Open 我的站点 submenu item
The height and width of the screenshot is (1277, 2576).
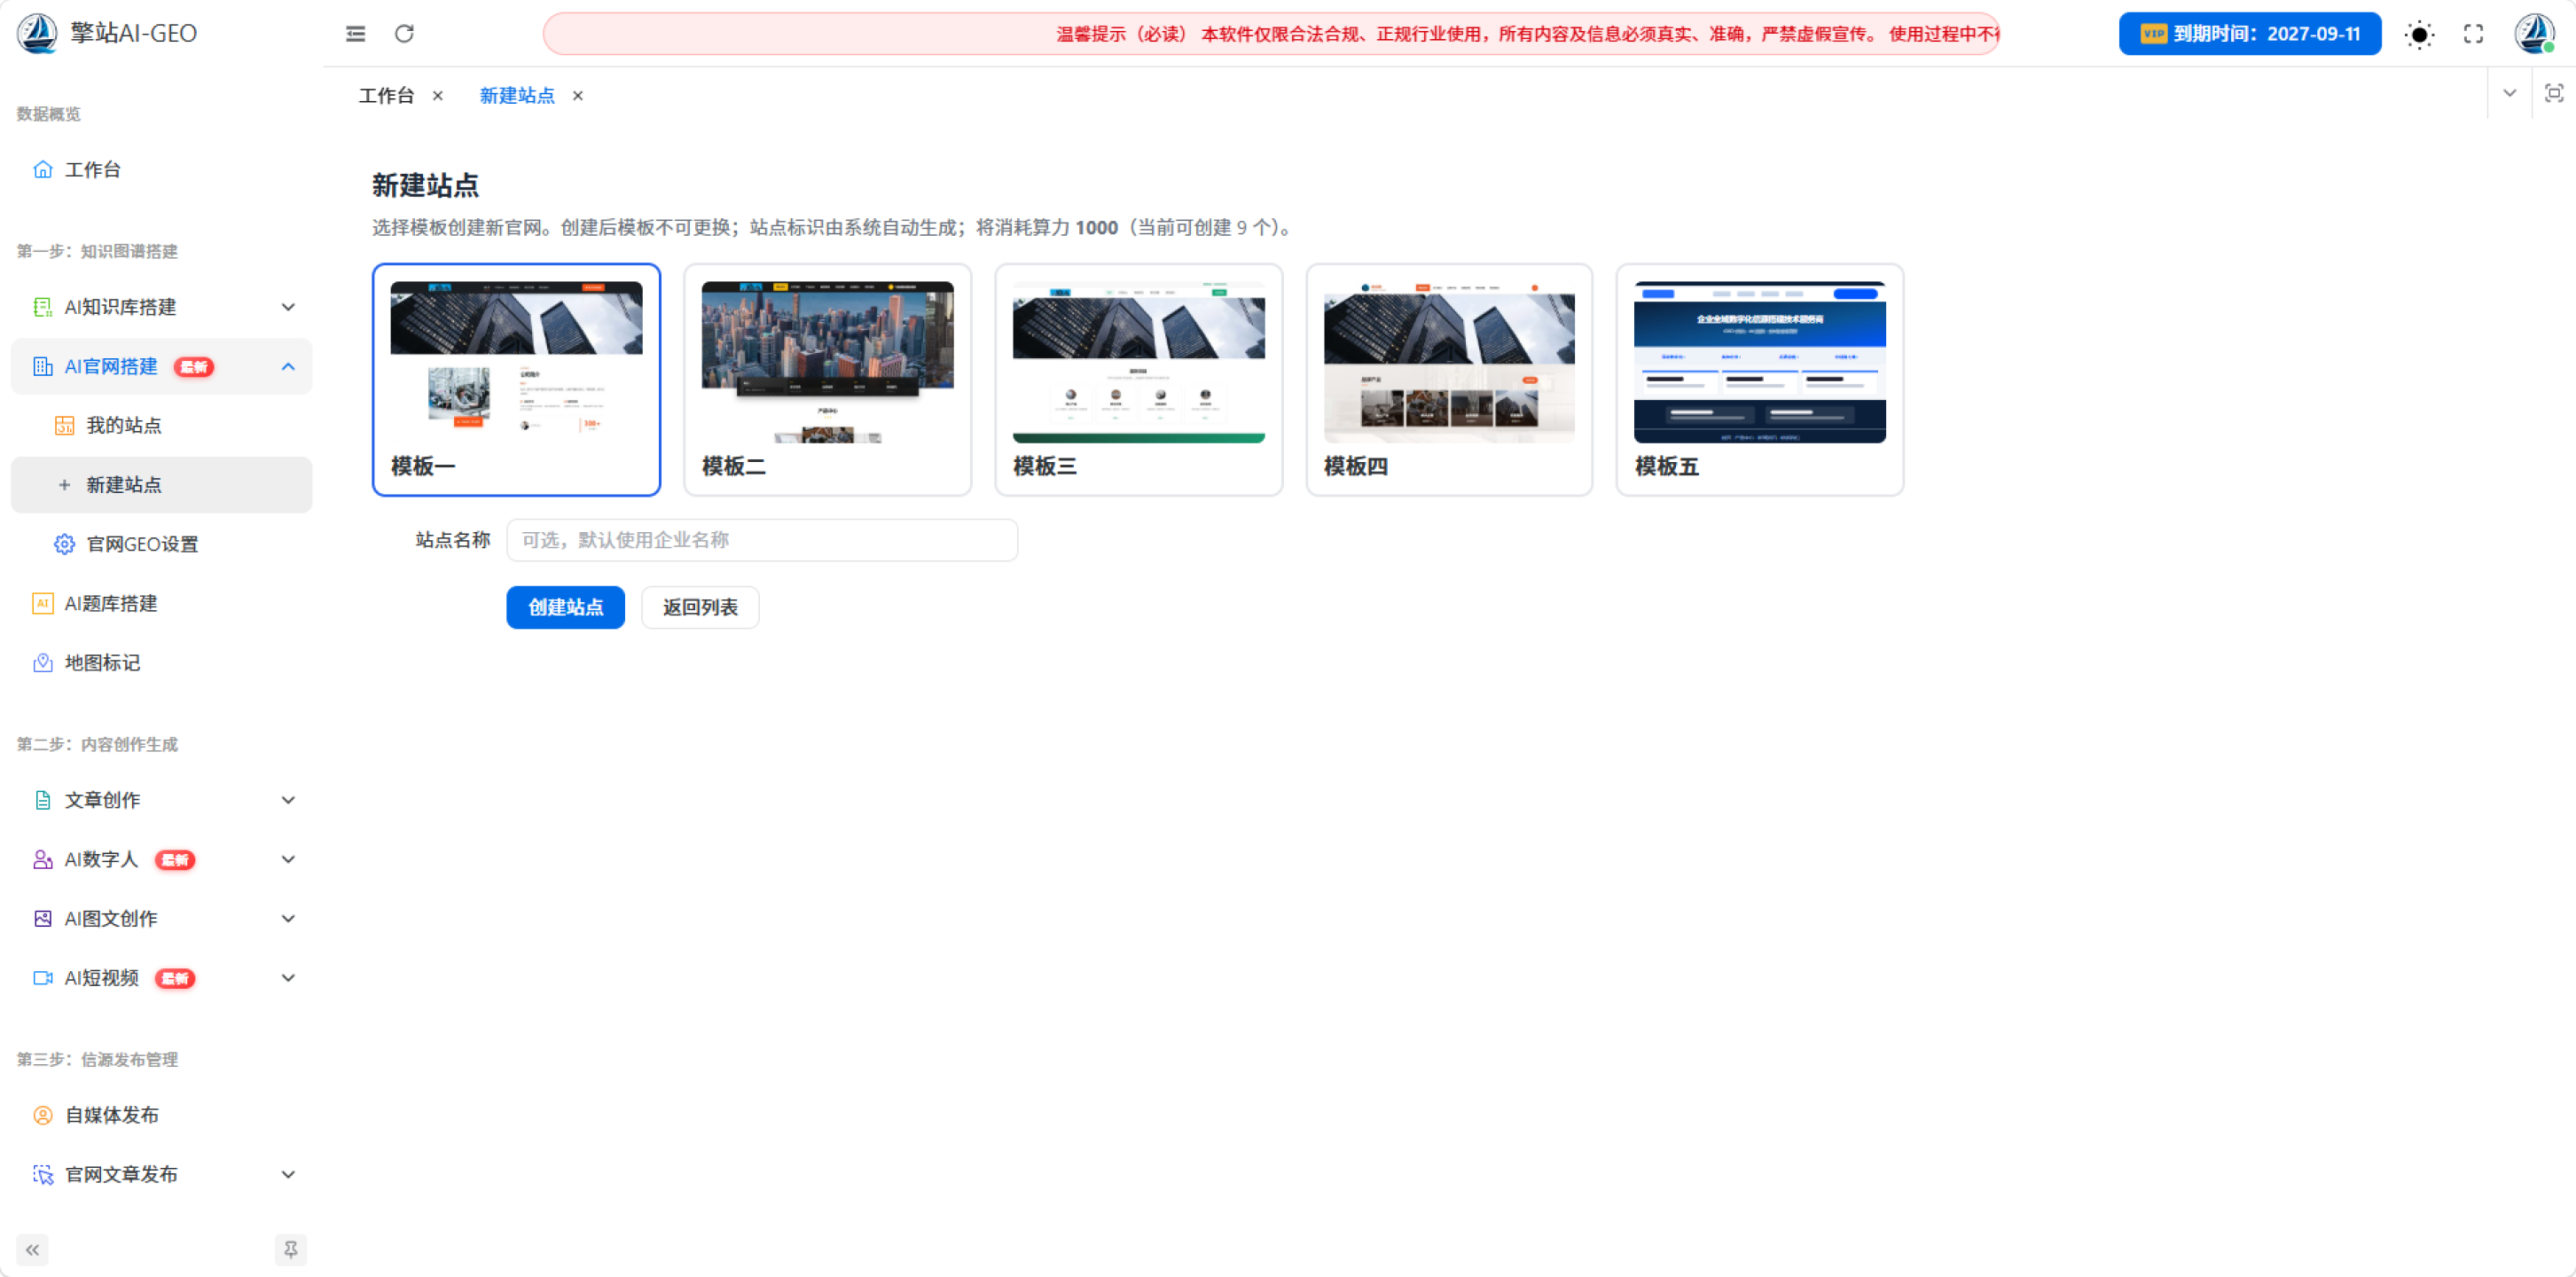click(x=161, y=426)
